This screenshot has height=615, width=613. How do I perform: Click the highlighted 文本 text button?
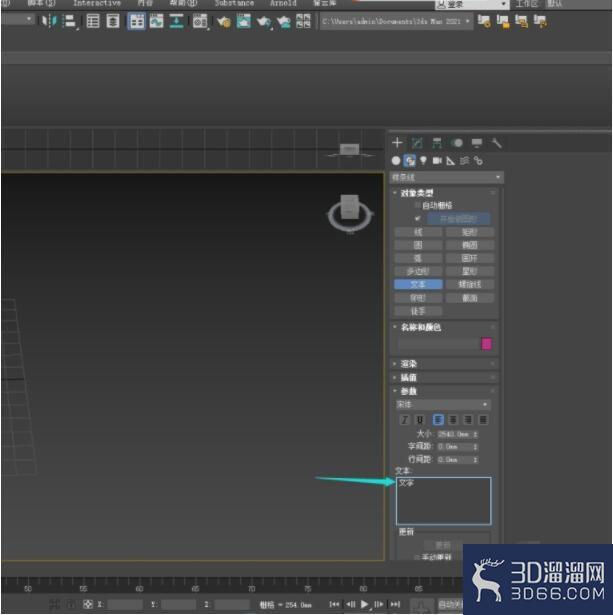tap(418, 284)
